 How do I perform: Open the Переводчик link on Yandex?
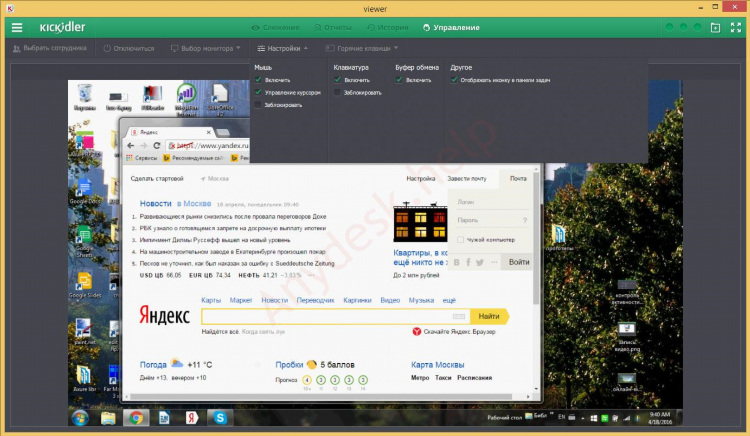(x=315, y=300)
